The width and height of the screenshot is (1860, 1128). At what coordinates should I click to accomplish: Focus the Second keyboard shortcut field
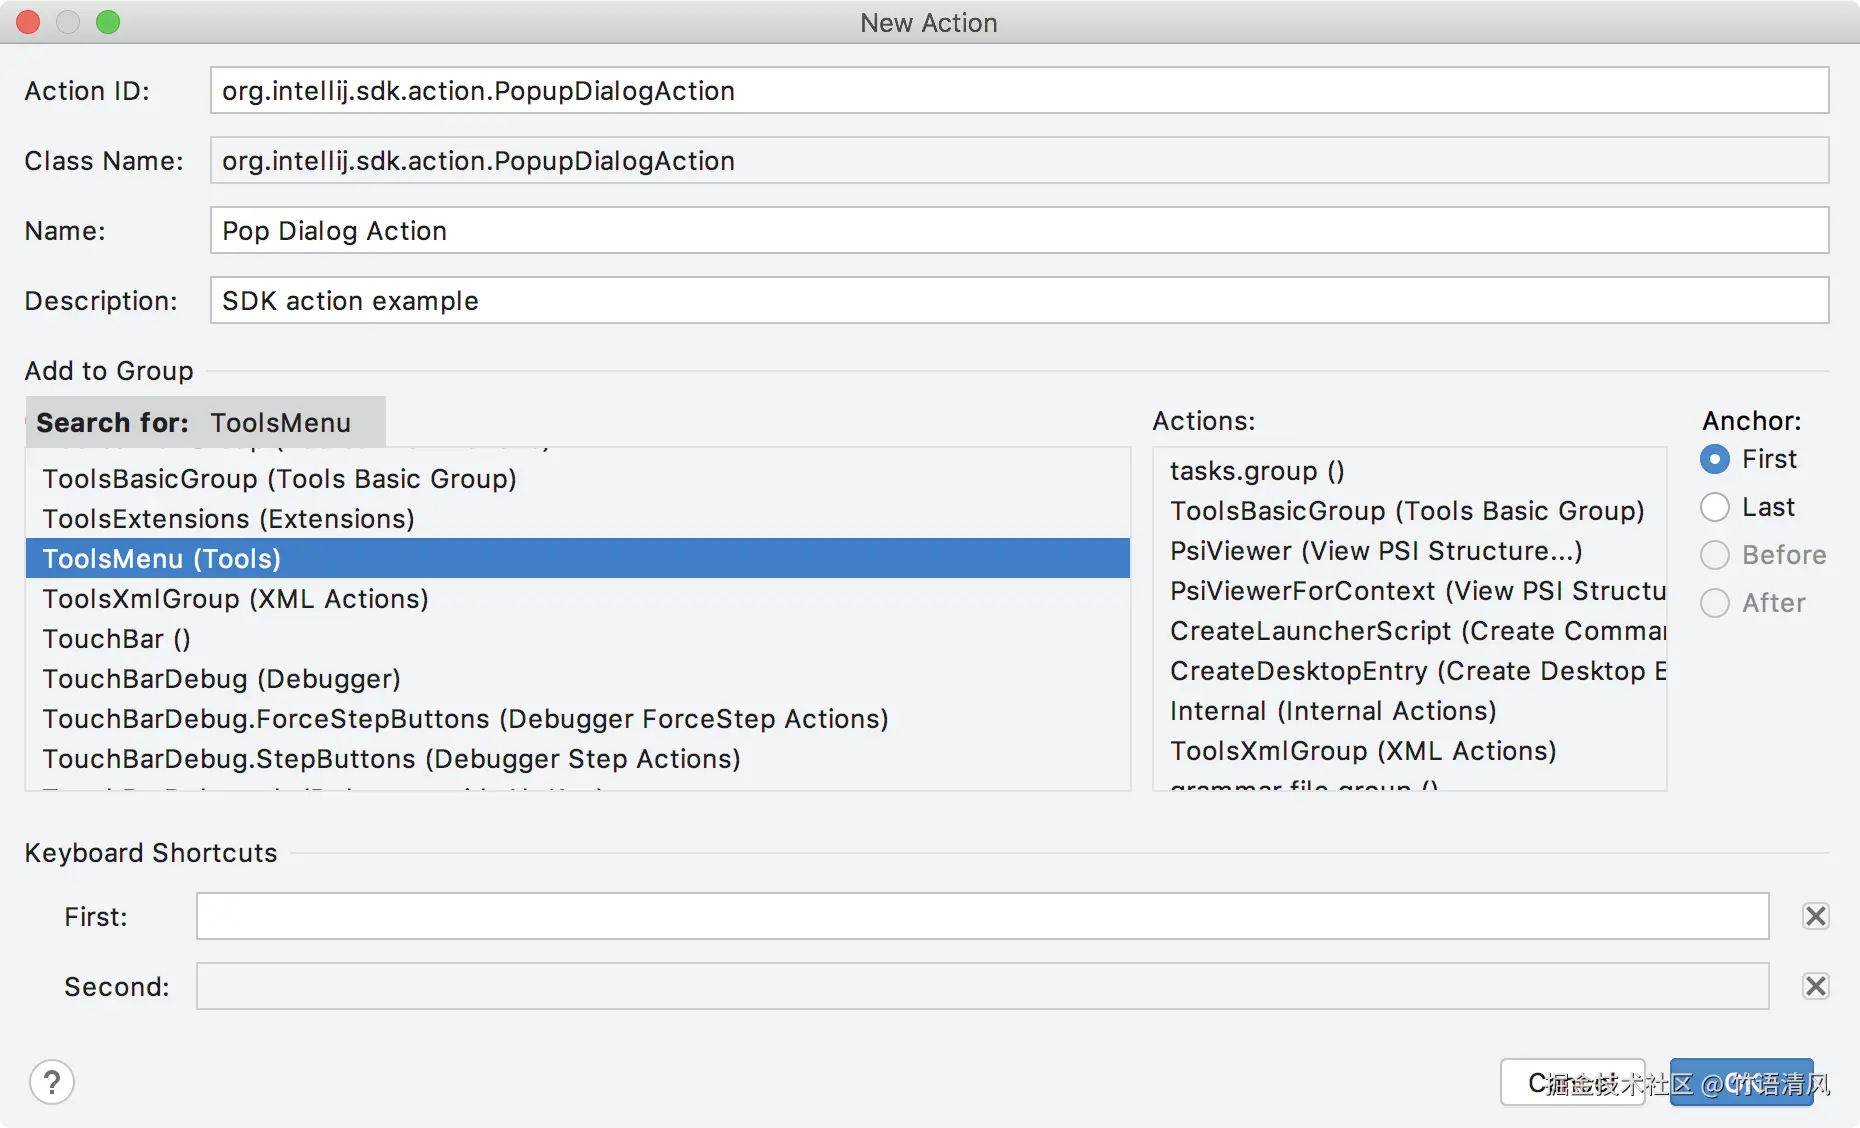(982, 986)
